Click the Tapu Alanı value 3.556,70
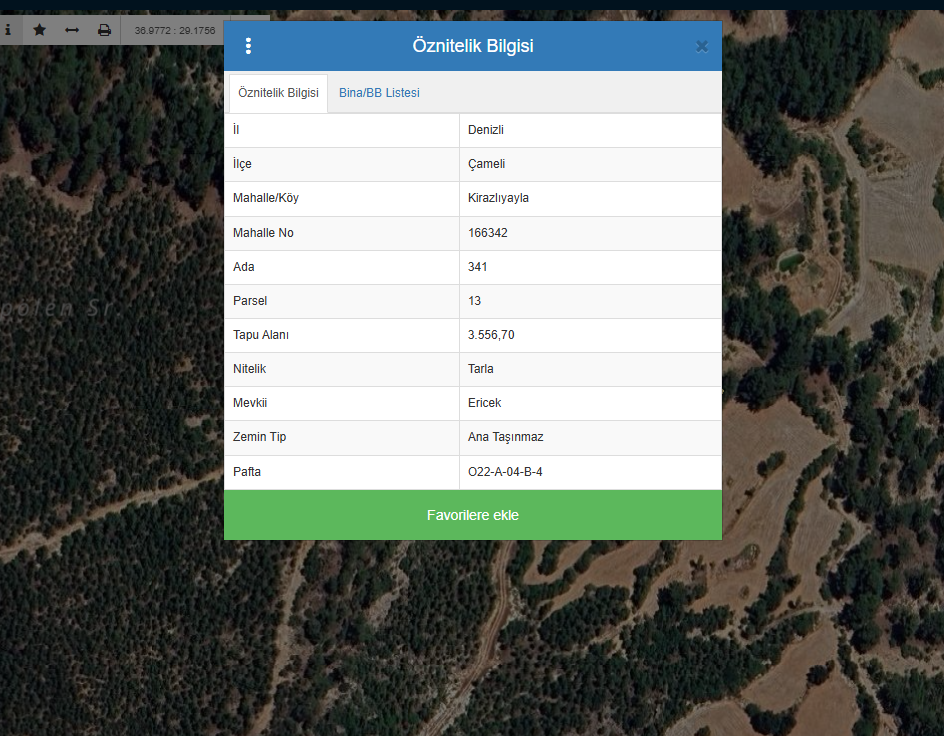 tap(491, 335)
